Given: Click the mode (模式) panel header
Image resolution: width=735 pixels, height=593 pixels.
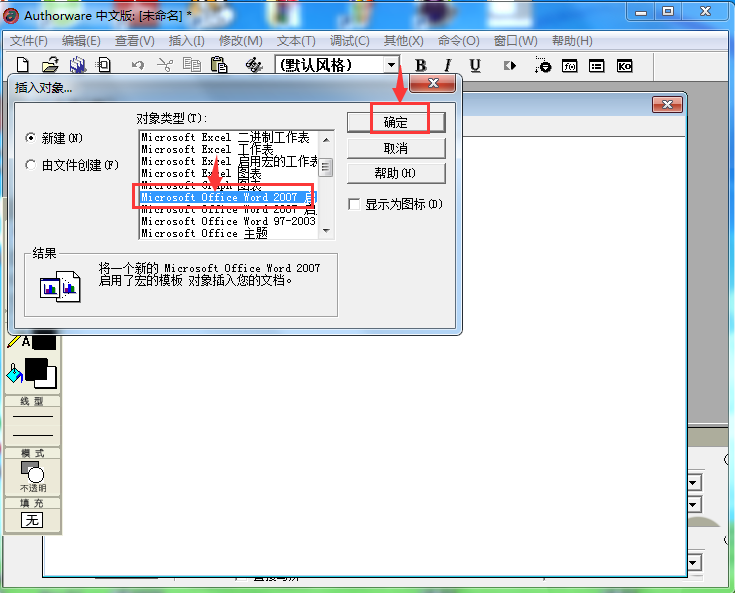Looking at the screenshot, I should 32,453.
